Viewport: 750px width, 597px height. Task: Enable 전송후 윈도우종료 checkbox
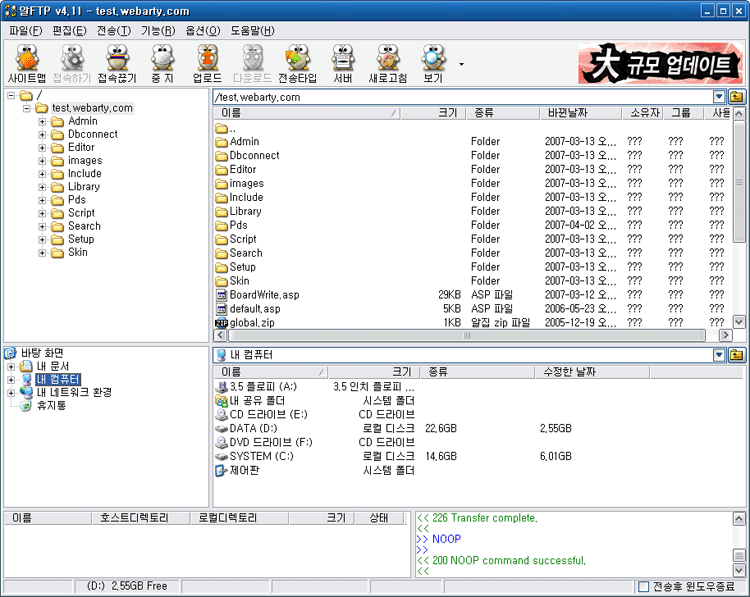pyautogui.click(x=644, y=586)
